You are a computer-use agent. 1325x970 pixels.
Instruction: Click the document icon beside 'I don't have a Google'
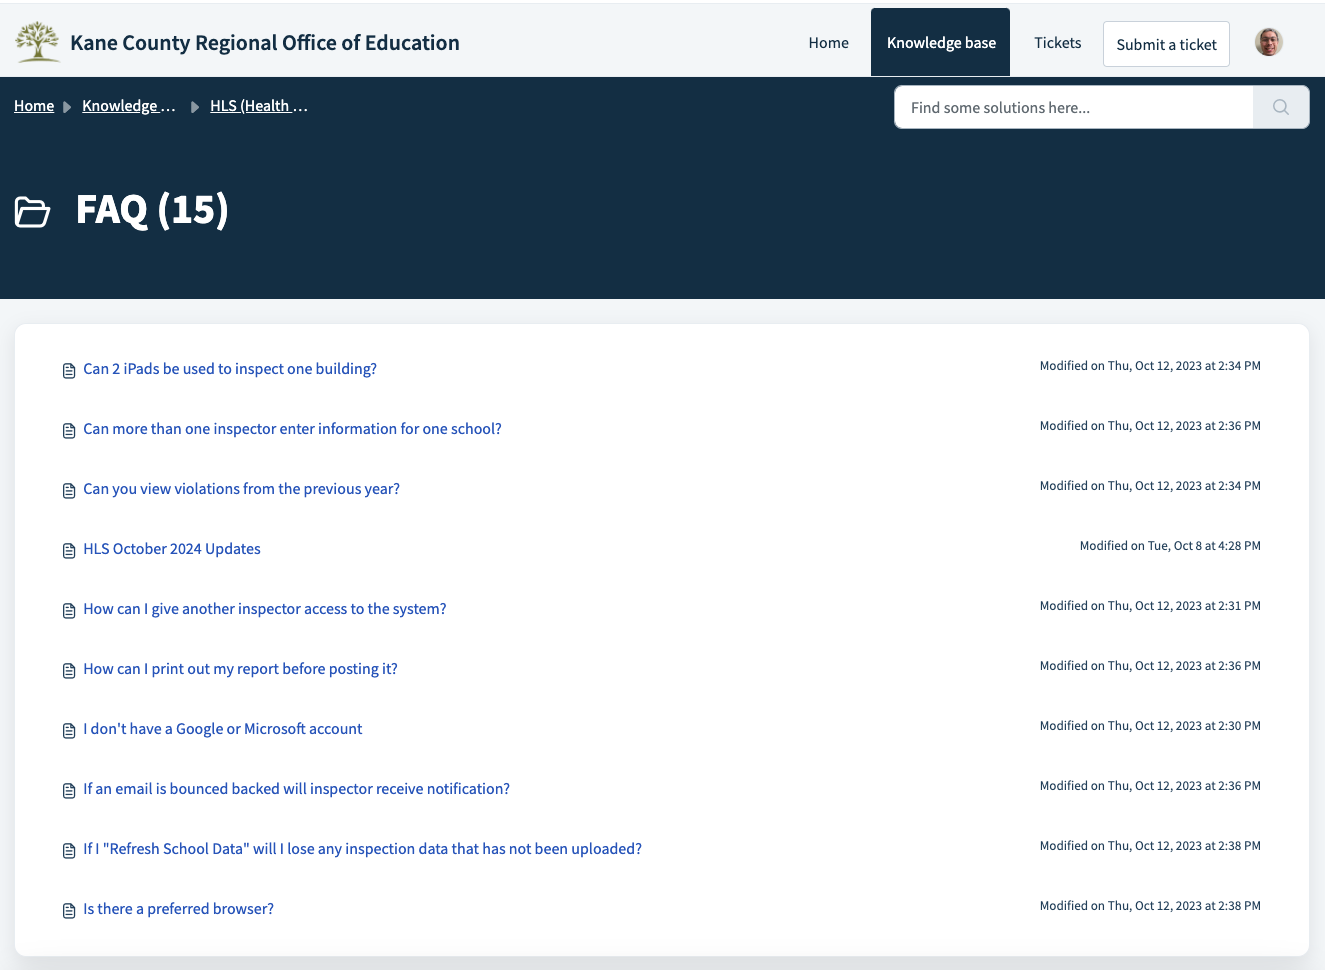tap(69, 731)
